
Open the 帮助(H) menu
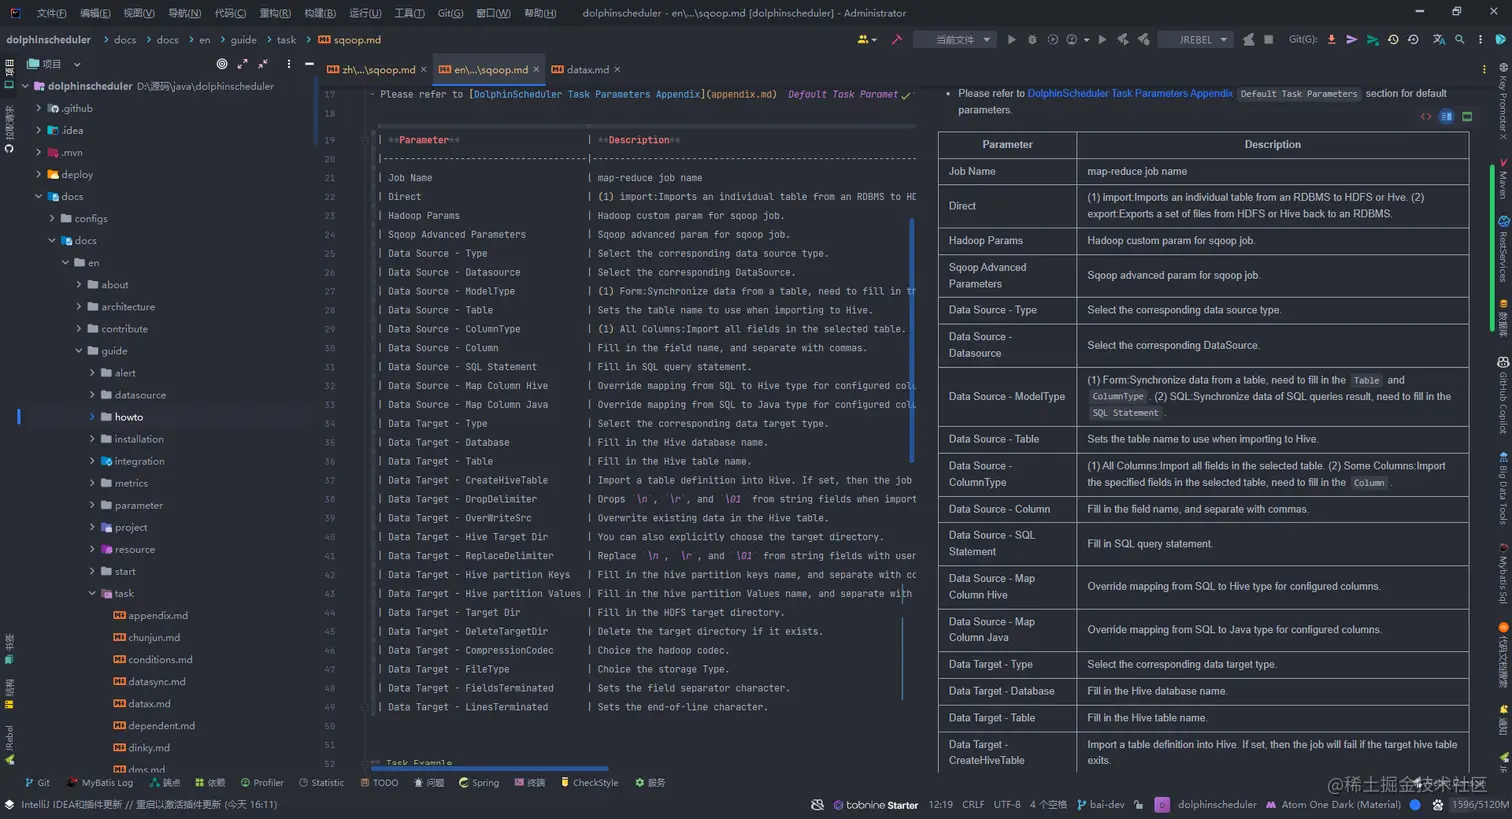(x=540, y=13)
